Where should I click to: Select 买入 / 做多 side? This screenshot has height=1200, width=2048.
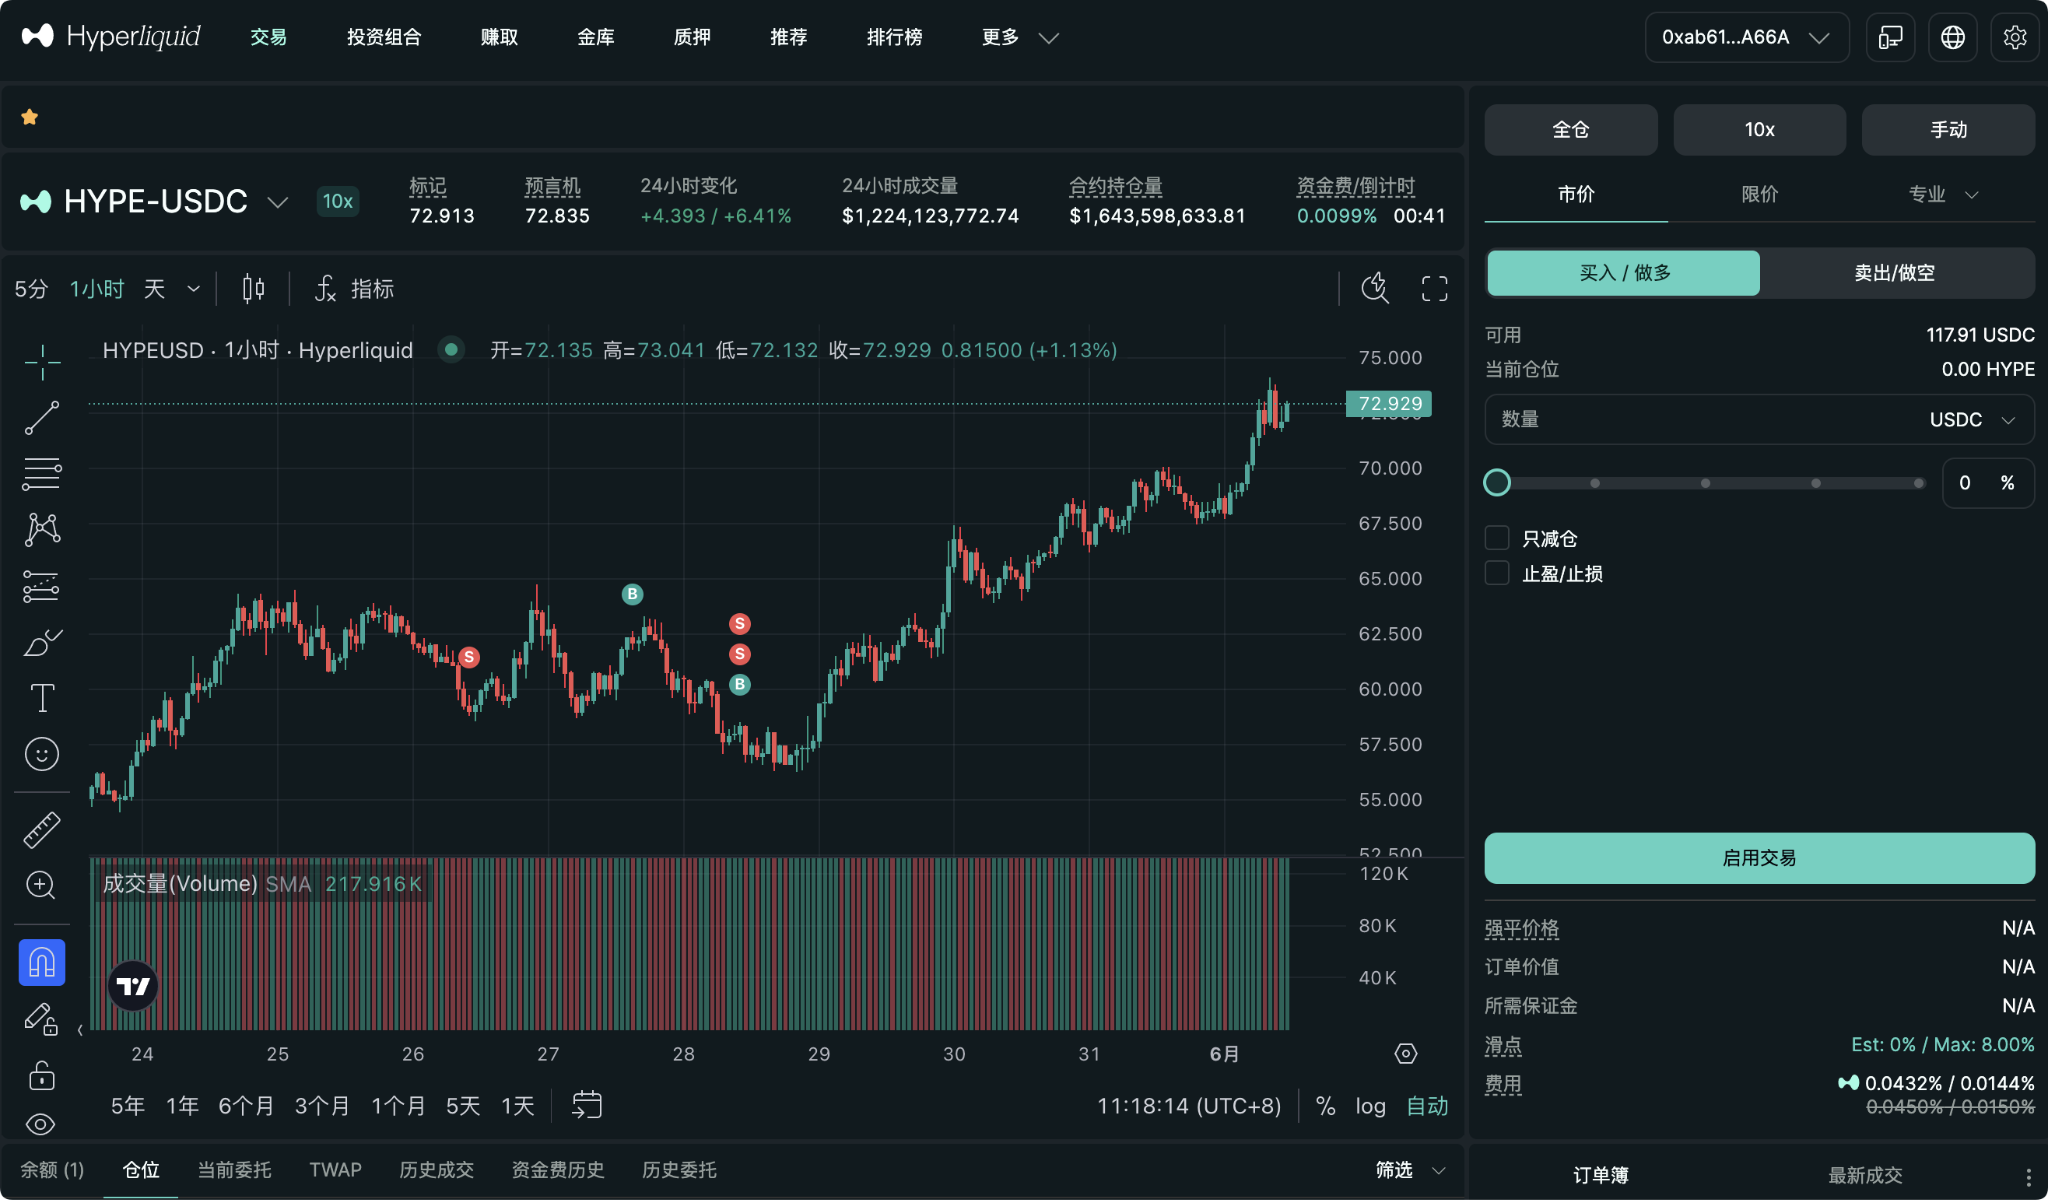1624,273
